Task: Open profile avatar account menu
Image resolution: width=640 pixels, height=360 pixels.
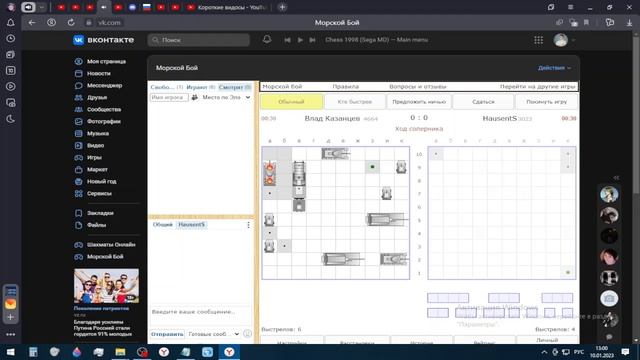Action: (x=564, y=40)
